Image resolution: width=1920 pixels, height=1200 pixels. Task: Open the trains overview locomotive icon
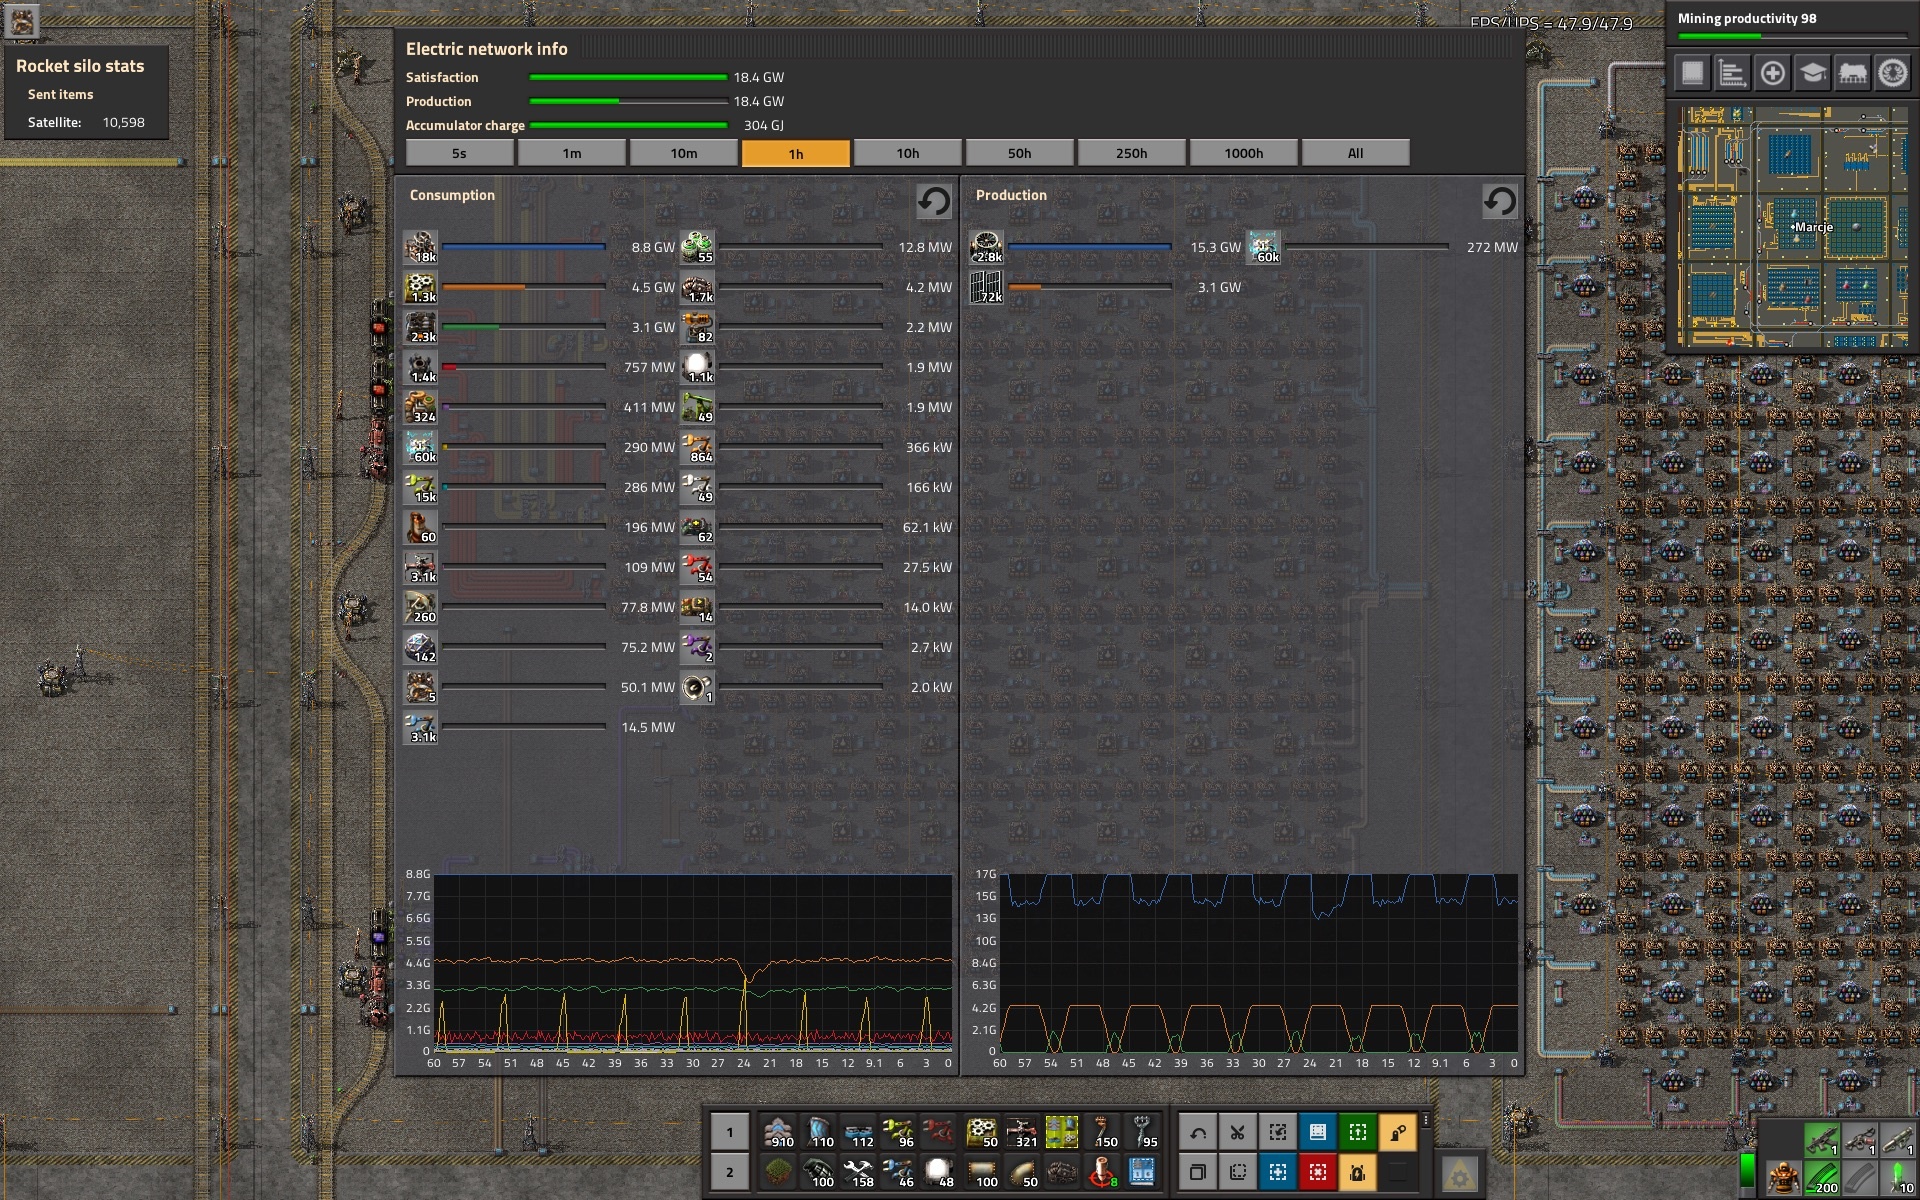[x=1852, y=73]
